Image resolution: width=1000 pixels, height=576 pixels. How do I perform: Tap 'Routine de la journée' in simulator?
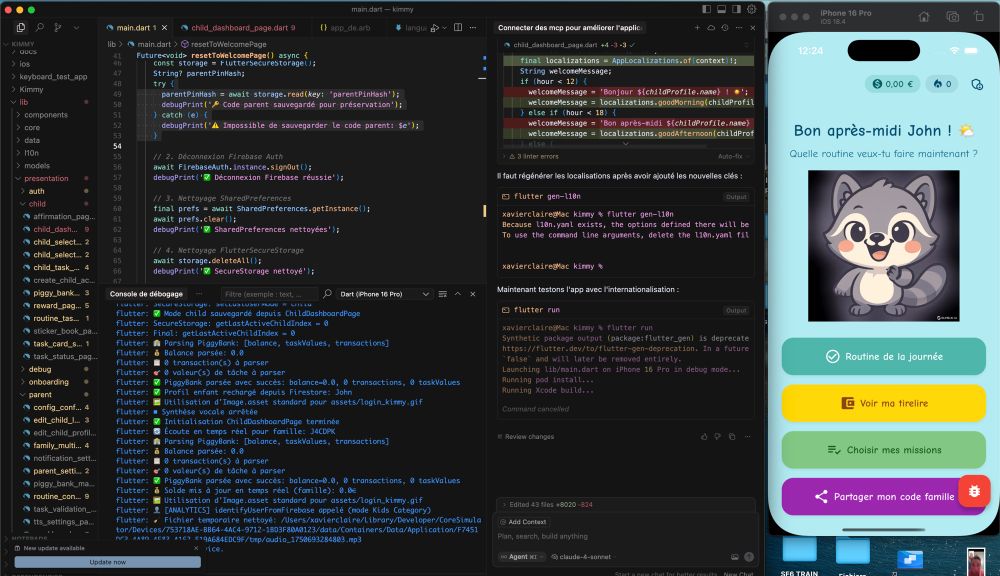pyautogui.click(x=883, y=357)
